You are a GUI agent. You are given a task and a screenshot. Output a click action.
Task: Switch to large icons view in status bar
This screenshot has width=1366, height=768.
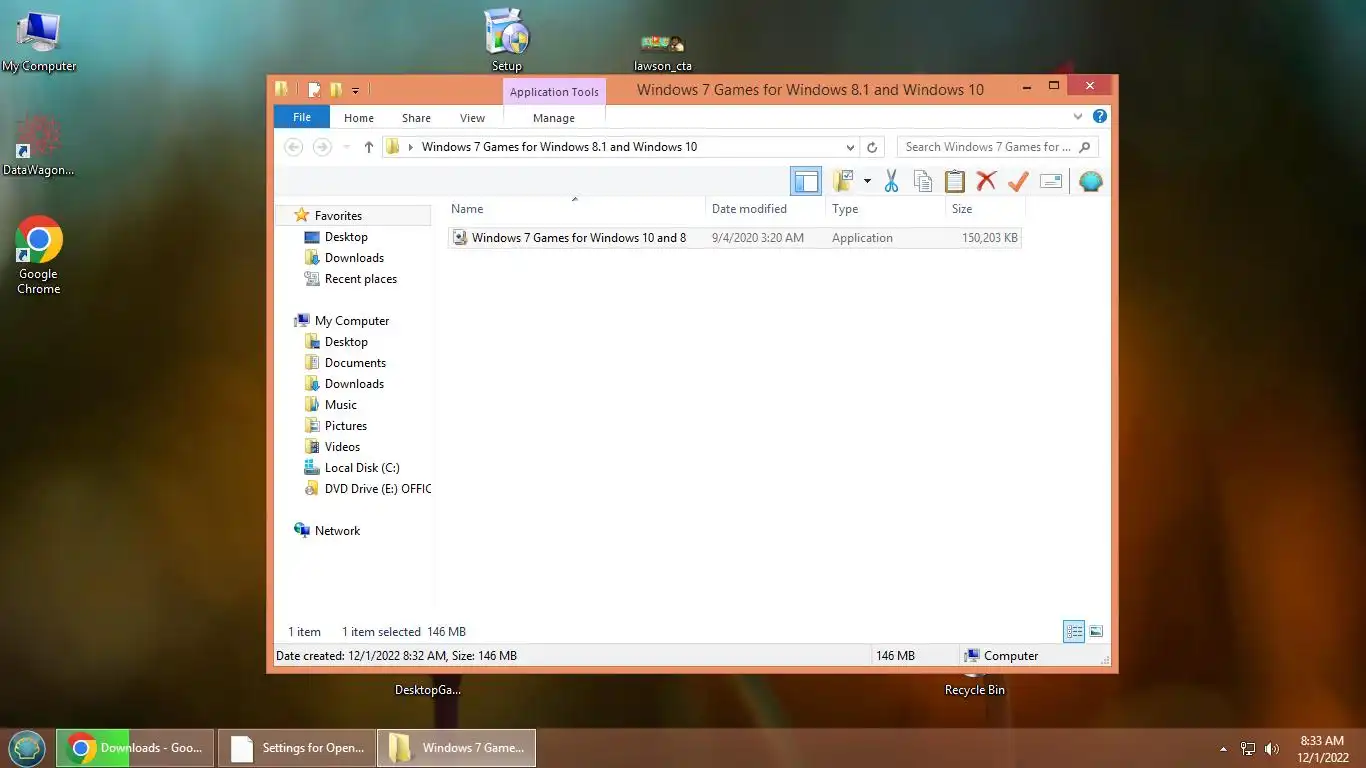pos(1096,632)
